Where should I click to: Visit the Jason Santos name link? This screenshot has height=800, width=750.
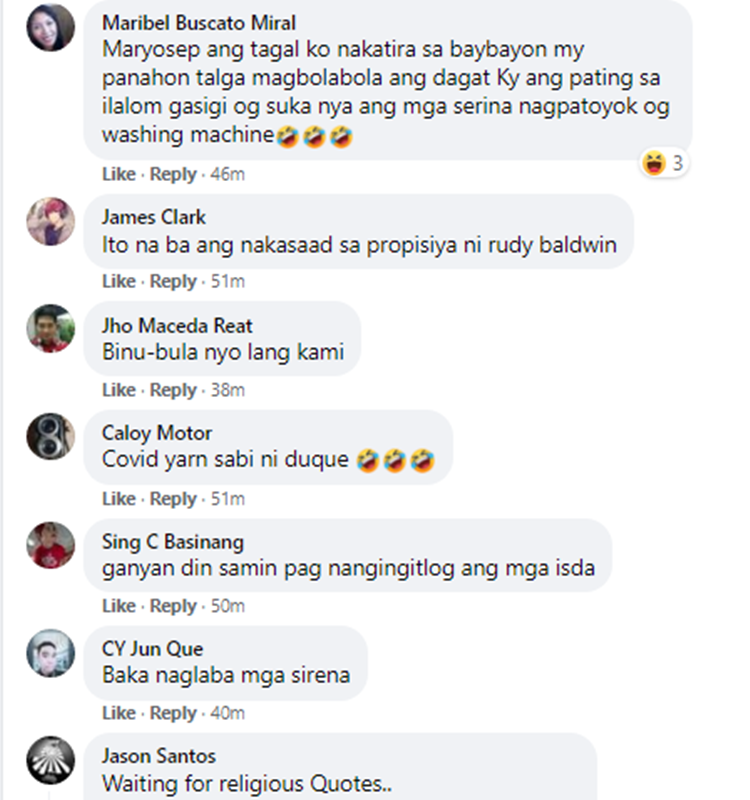pyautogui.click(x=159, y=756)
